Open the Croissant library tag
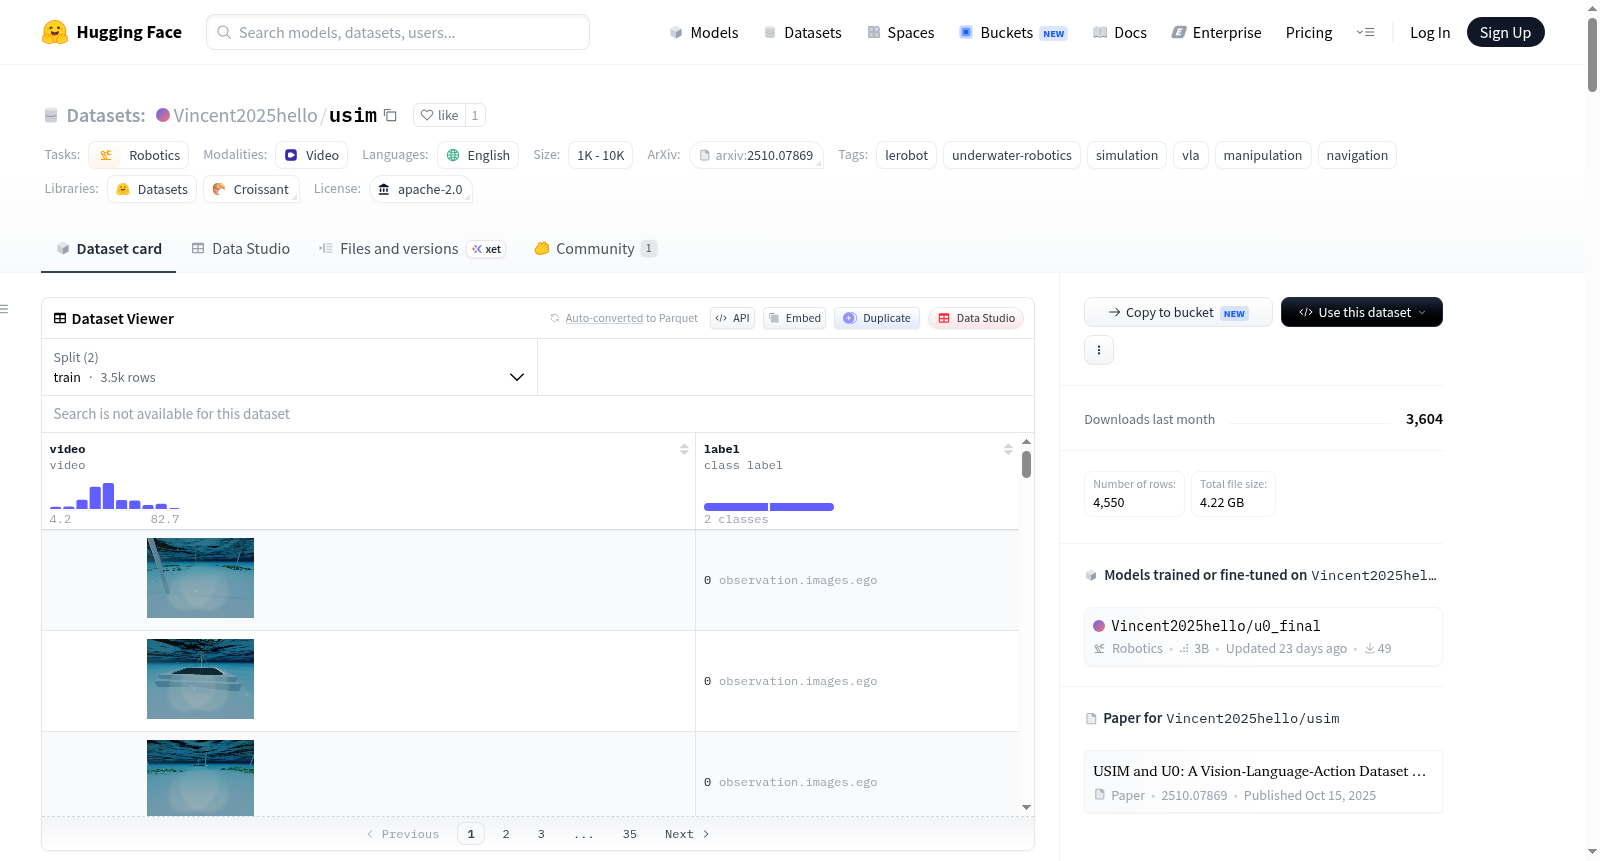Screen dimensions: 1600x861 point(251,189)
